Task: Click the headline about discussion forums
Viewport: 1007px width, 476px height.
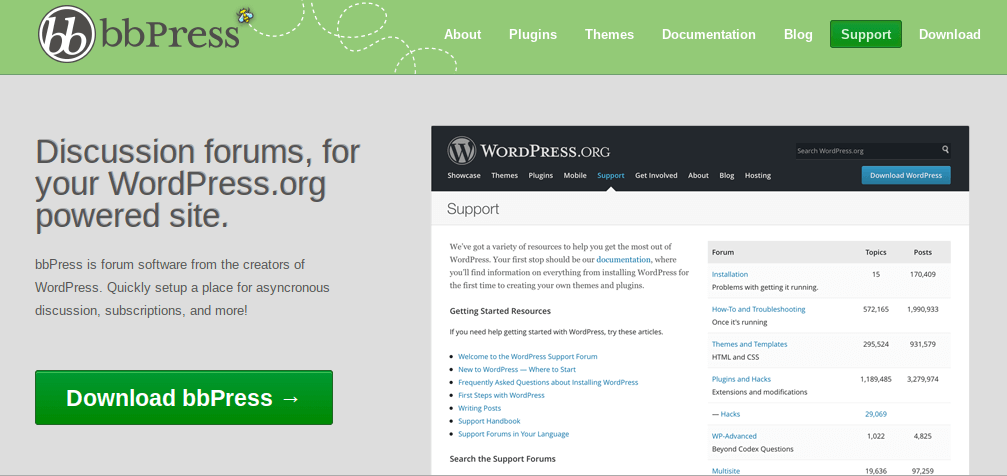Action: coord(198,184)
